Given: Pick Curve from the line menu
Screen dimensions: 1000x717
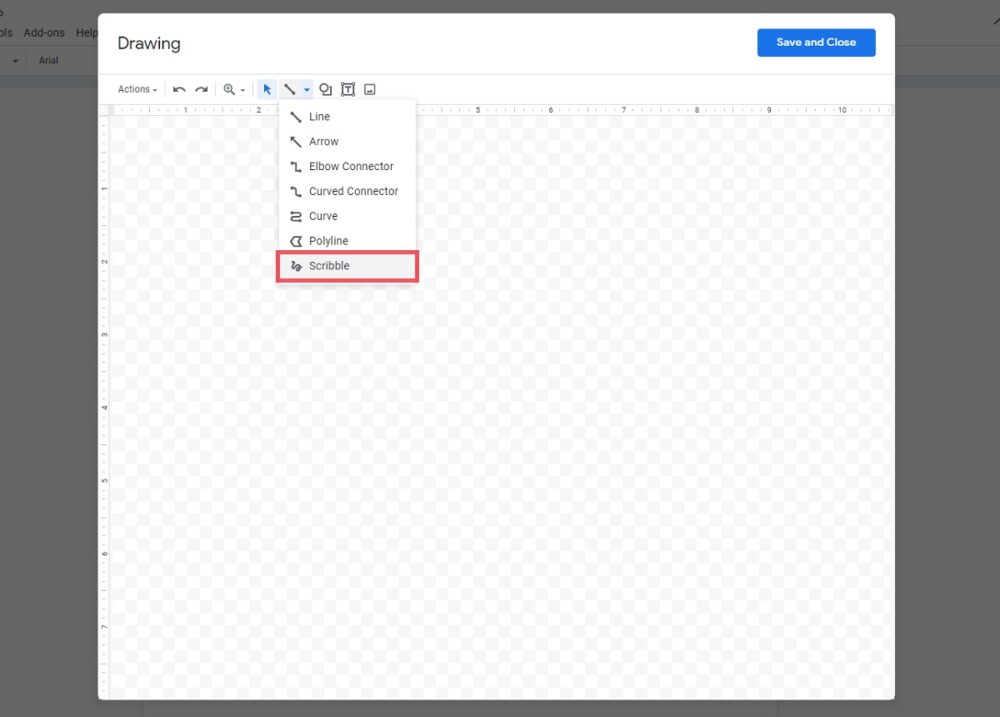Looking at the screenshot, I should pyautogui.click(x=347, y=216).
